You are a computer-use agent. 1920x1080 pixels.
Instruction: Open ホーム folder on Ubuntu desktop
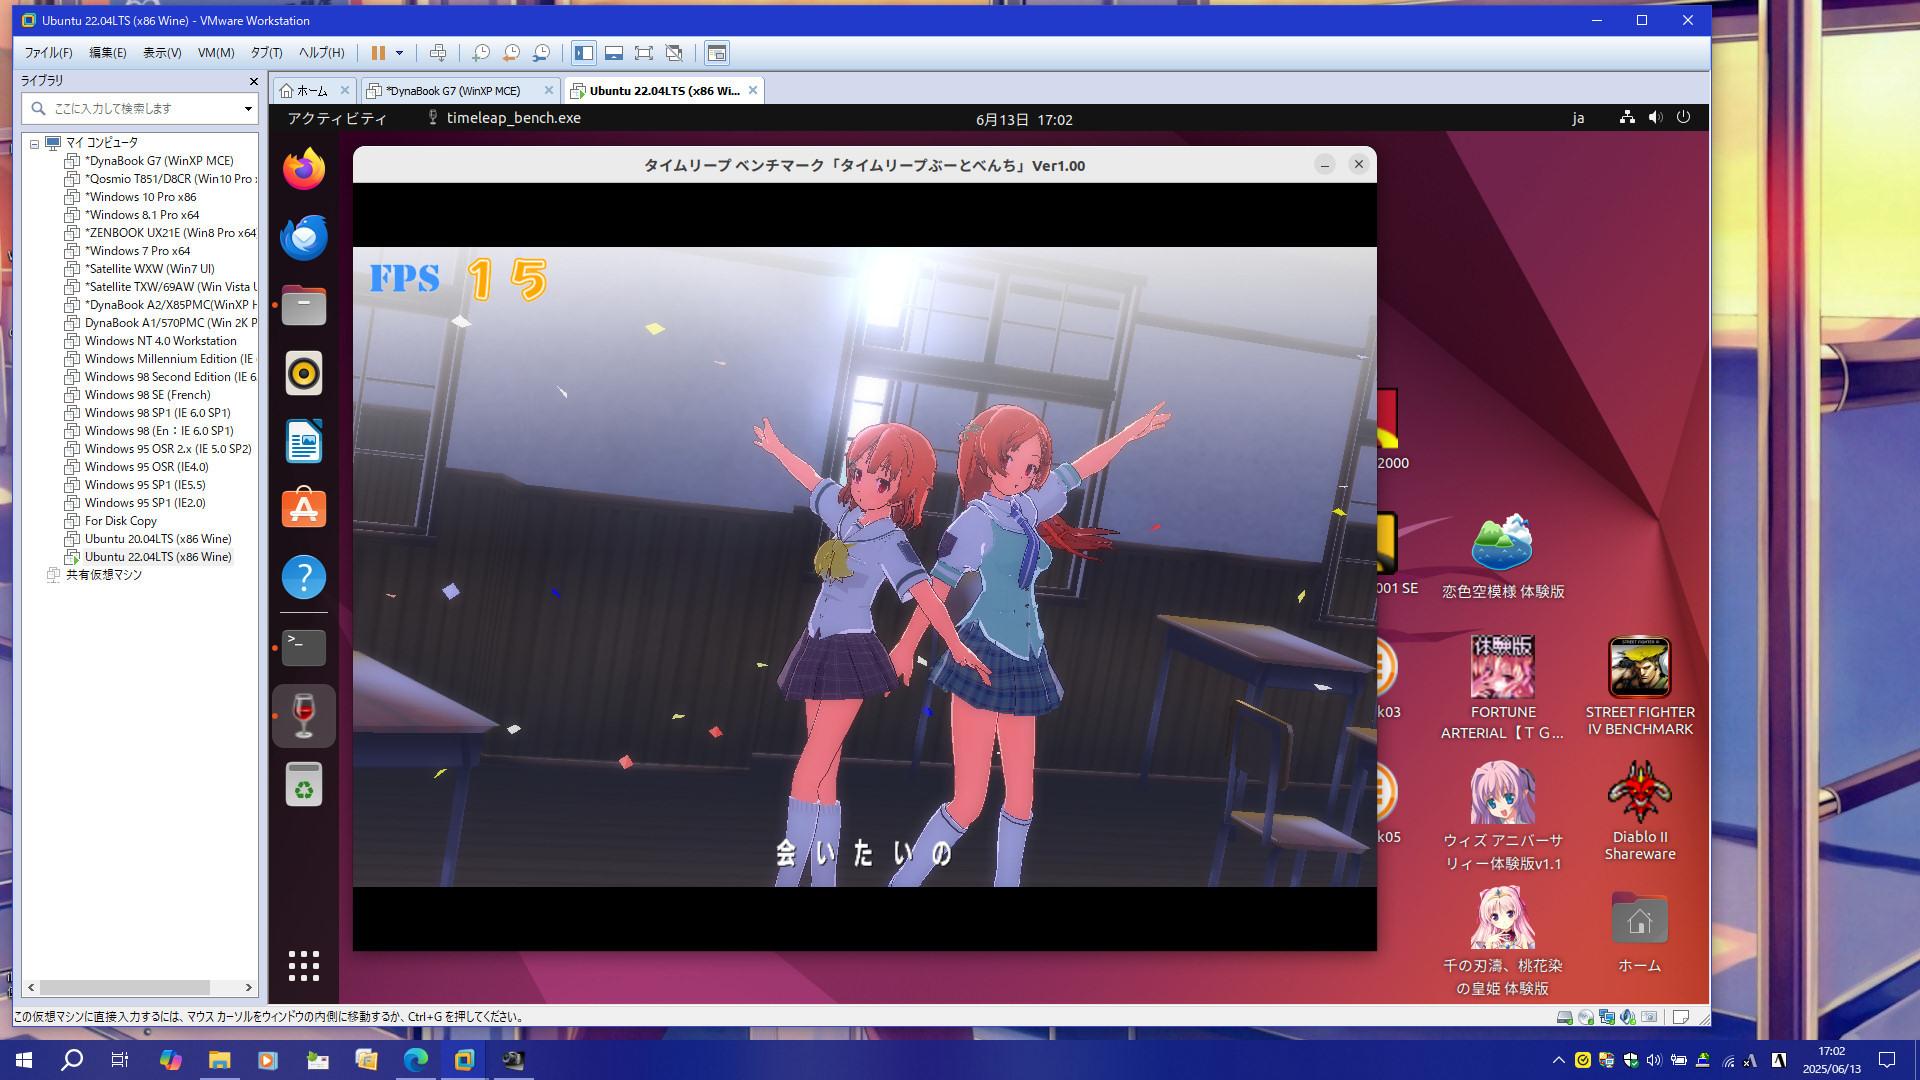coord(1640,931)
